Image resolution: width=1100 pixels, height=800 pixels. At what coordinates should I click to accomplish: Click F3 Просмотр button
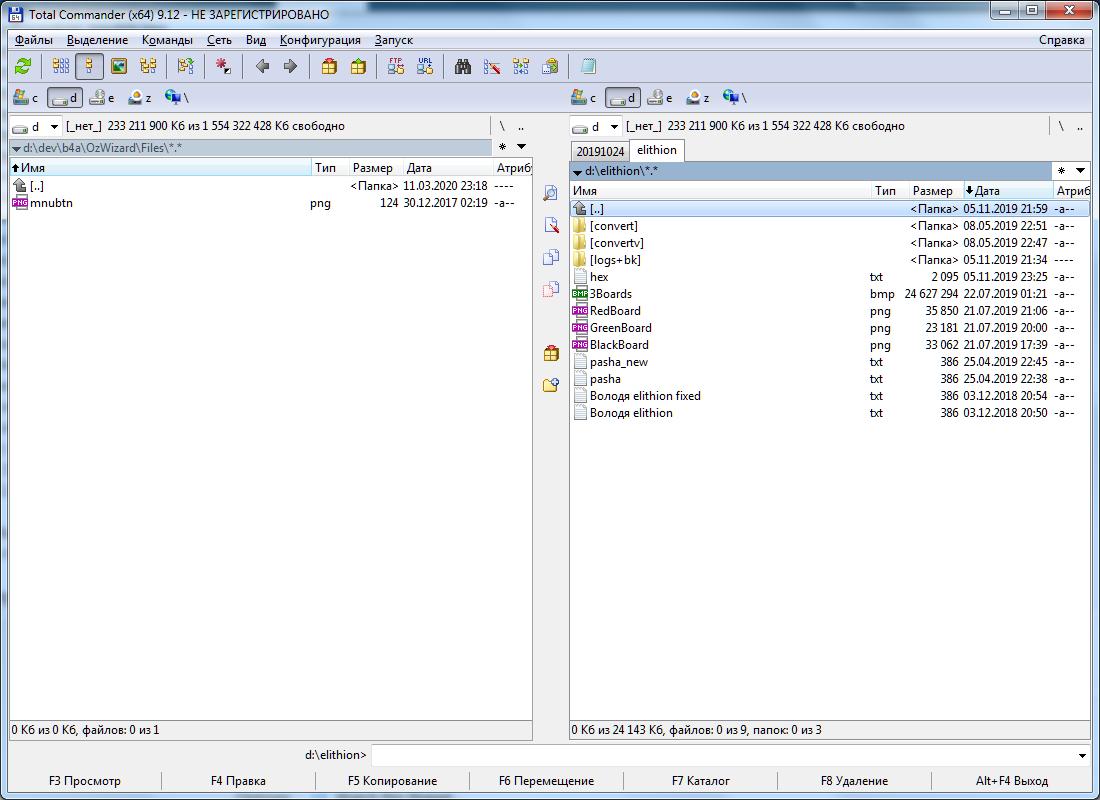click(x=85, y=780)
